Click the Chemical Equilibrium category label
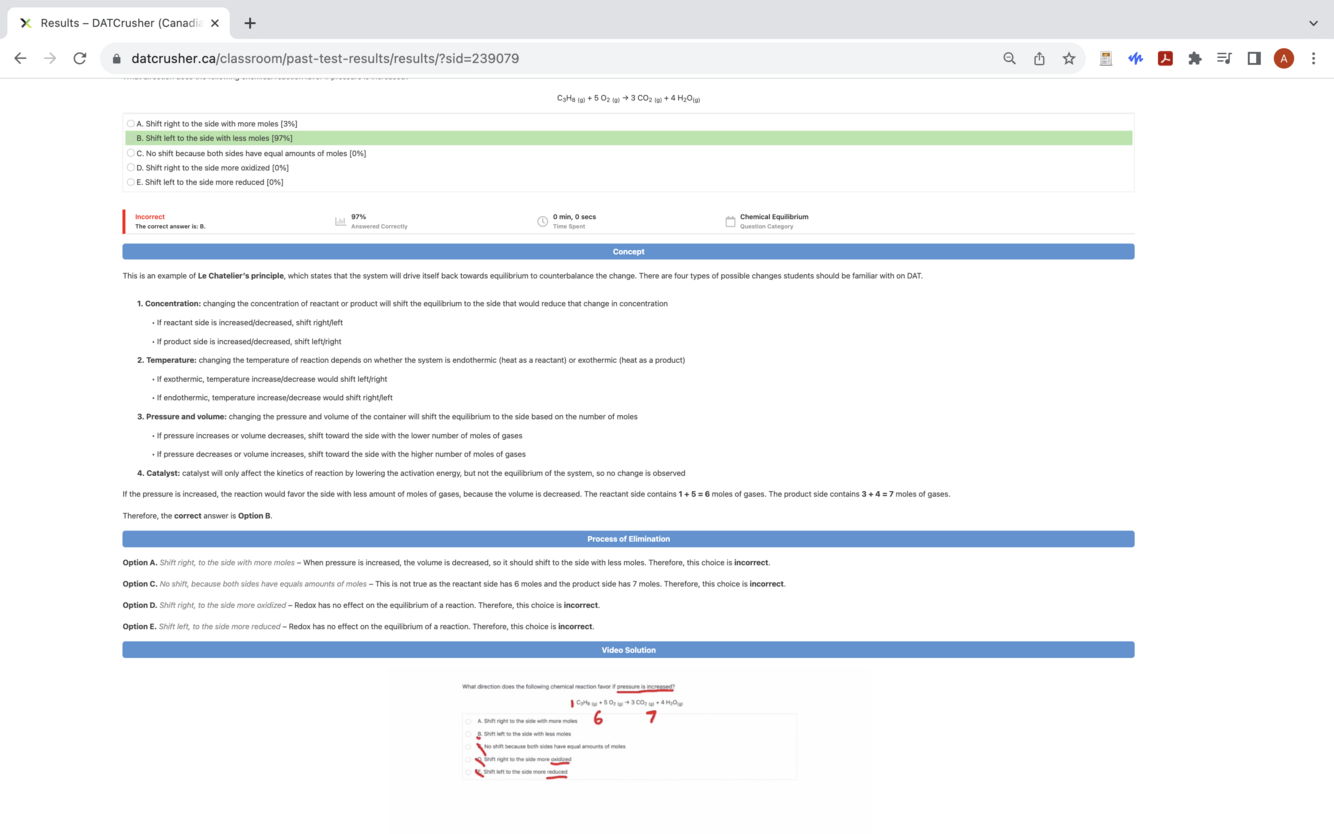 774,217
